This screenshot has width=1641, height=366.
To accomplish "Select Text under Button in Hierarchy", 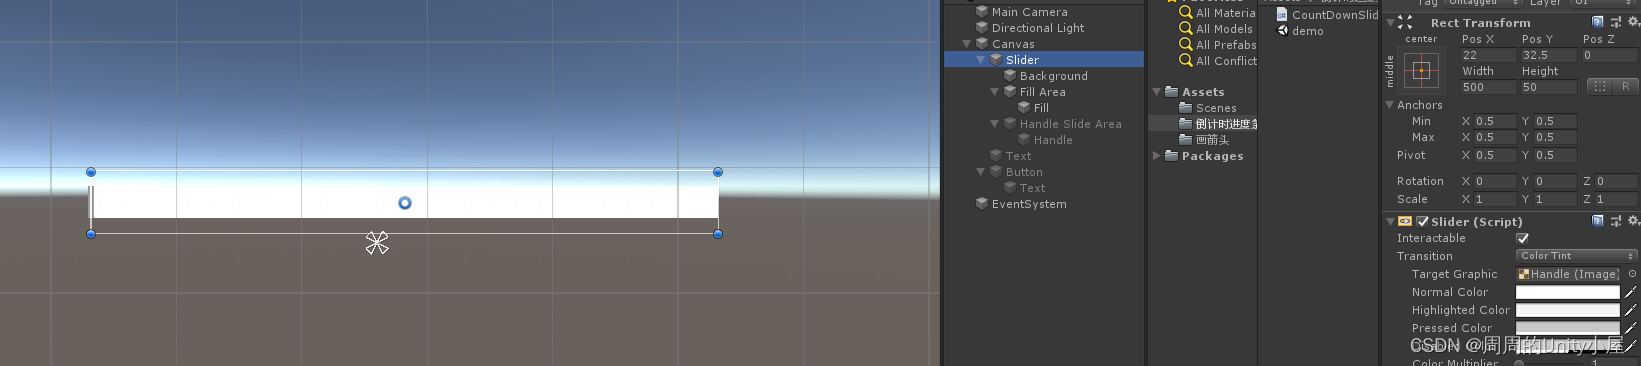I will pyautogui.click(x=1032, y=188).
